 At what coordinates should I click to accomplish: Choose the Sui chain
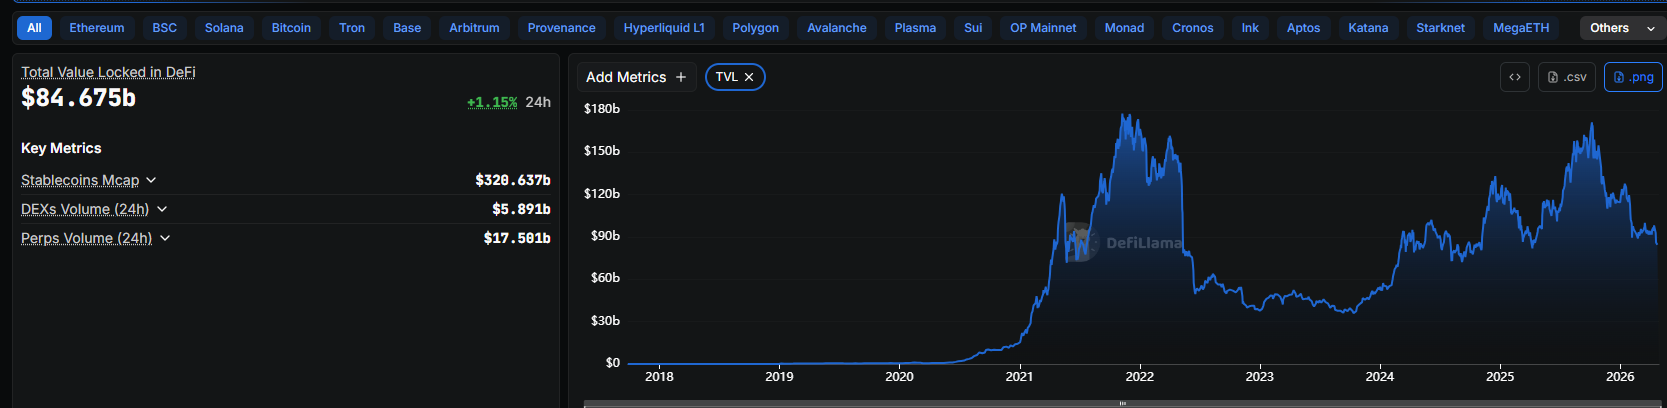pos(973,28)
